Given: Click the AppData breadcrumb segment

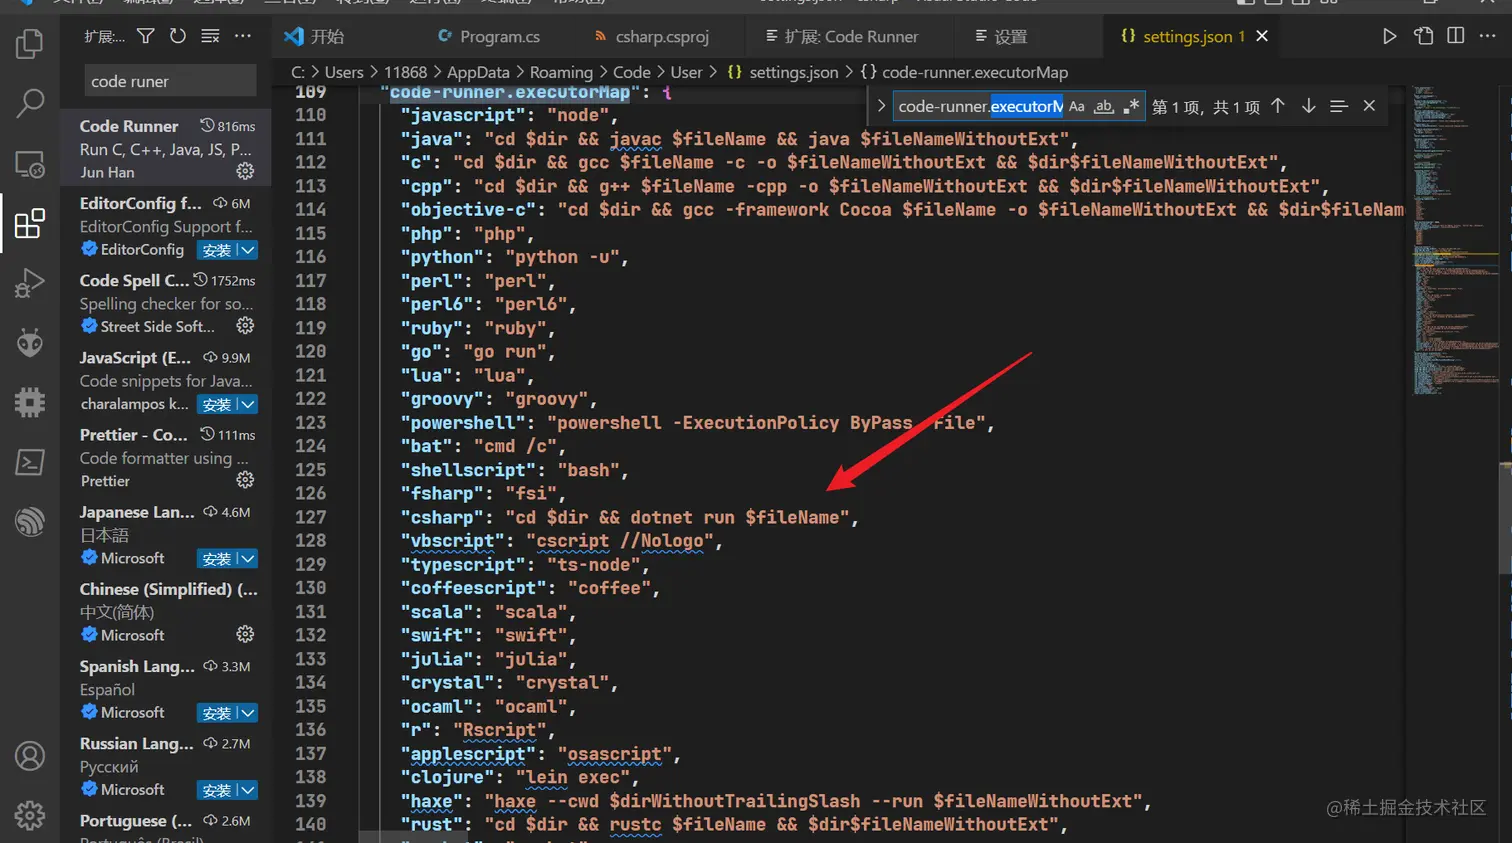Looking at the screenshot, I should tap(478, 72).
